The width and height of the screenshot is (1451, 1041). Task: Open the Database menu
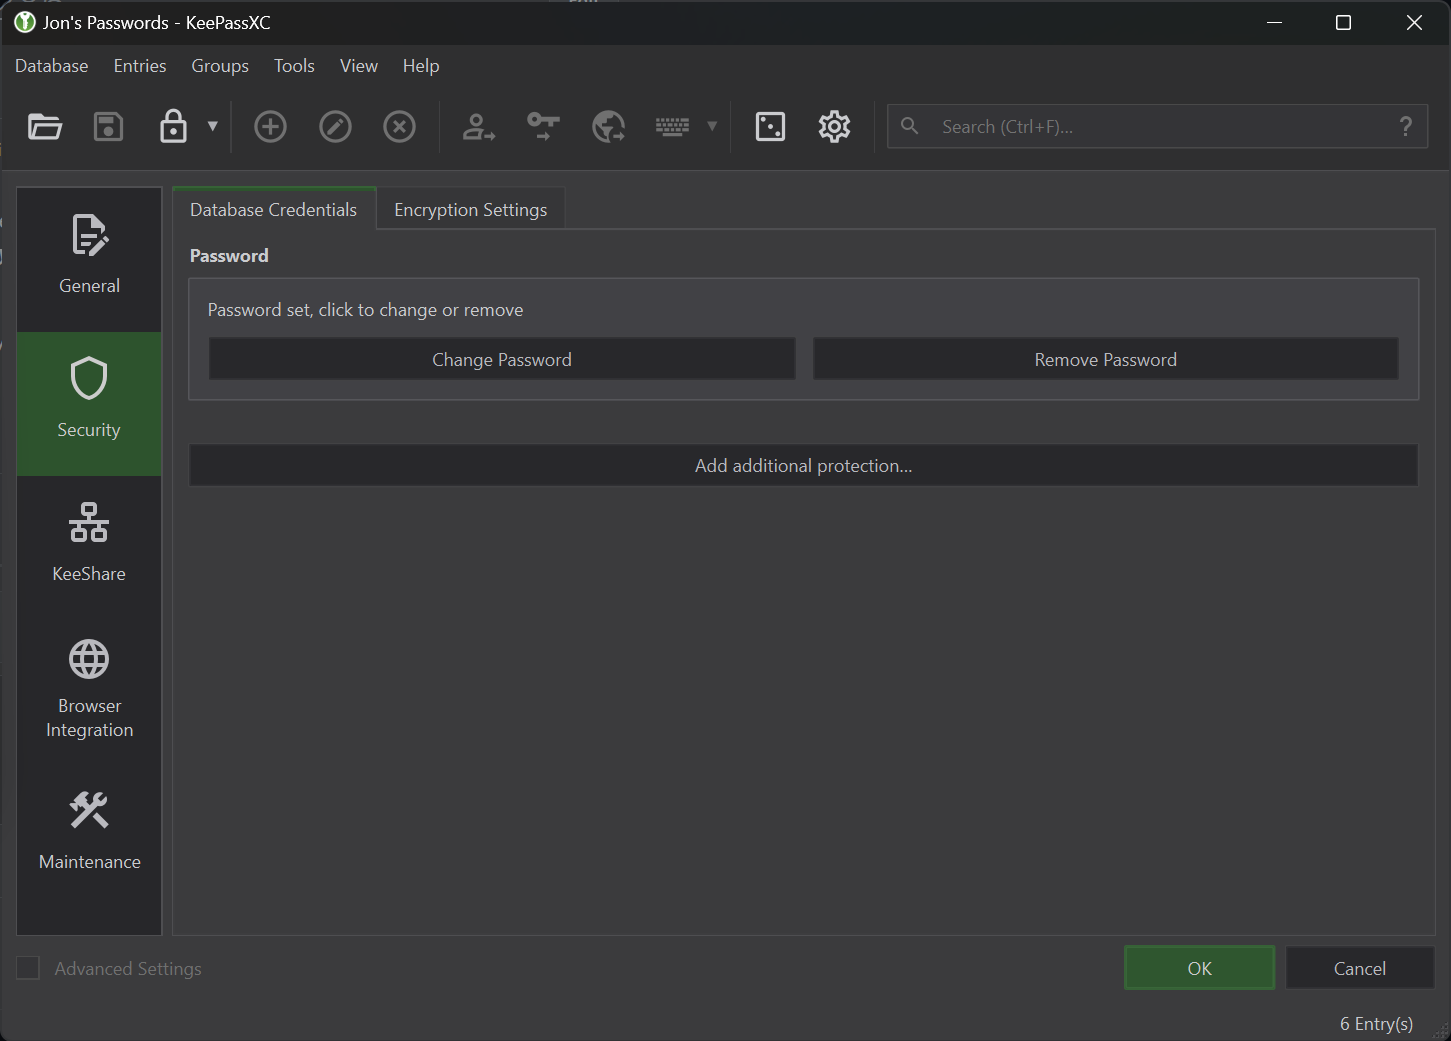pos(52,66)
